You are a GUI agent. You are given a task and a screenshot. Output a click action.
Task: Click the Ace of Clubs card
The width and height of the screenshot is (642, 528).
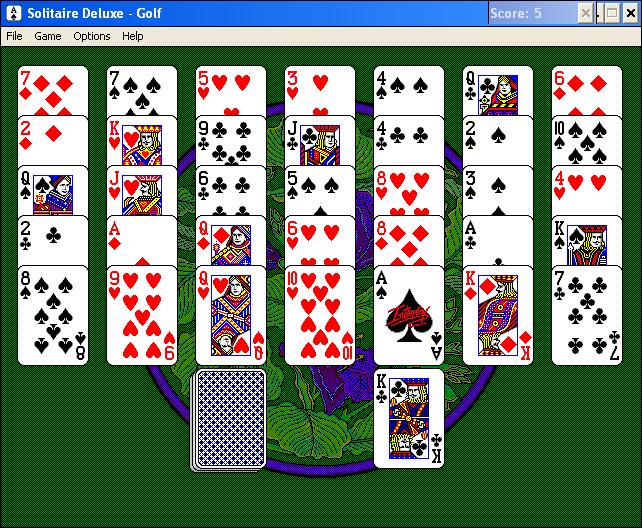click(498, 241)
